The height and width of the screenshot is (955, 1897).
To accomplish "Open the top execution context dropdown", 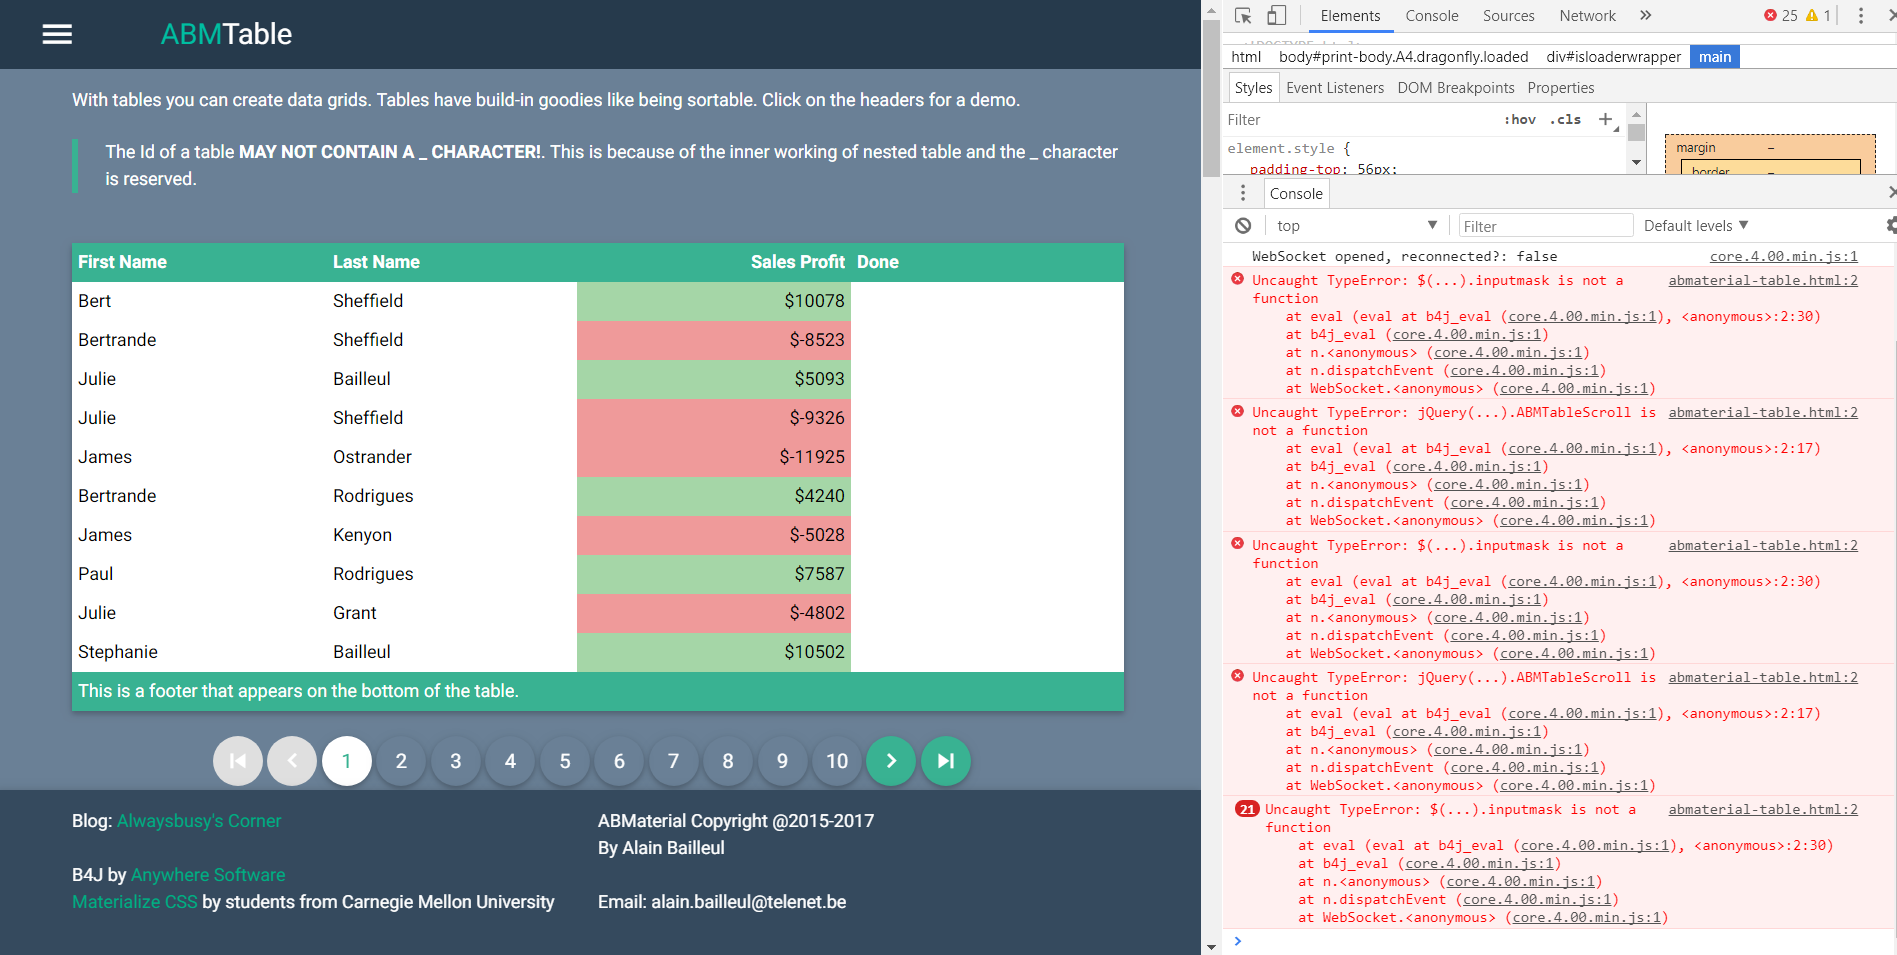I will 1357,226.
